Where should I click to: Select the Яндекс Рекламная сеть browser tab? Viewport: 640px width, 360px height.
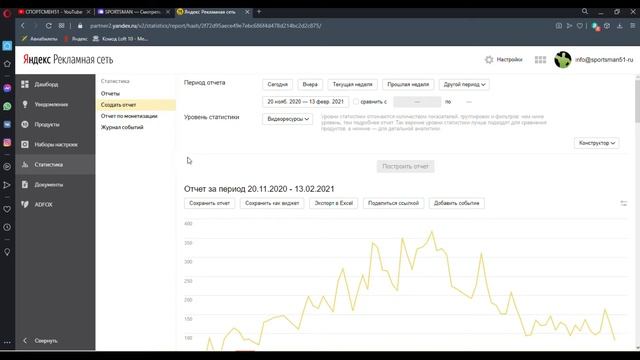(210, 12)
